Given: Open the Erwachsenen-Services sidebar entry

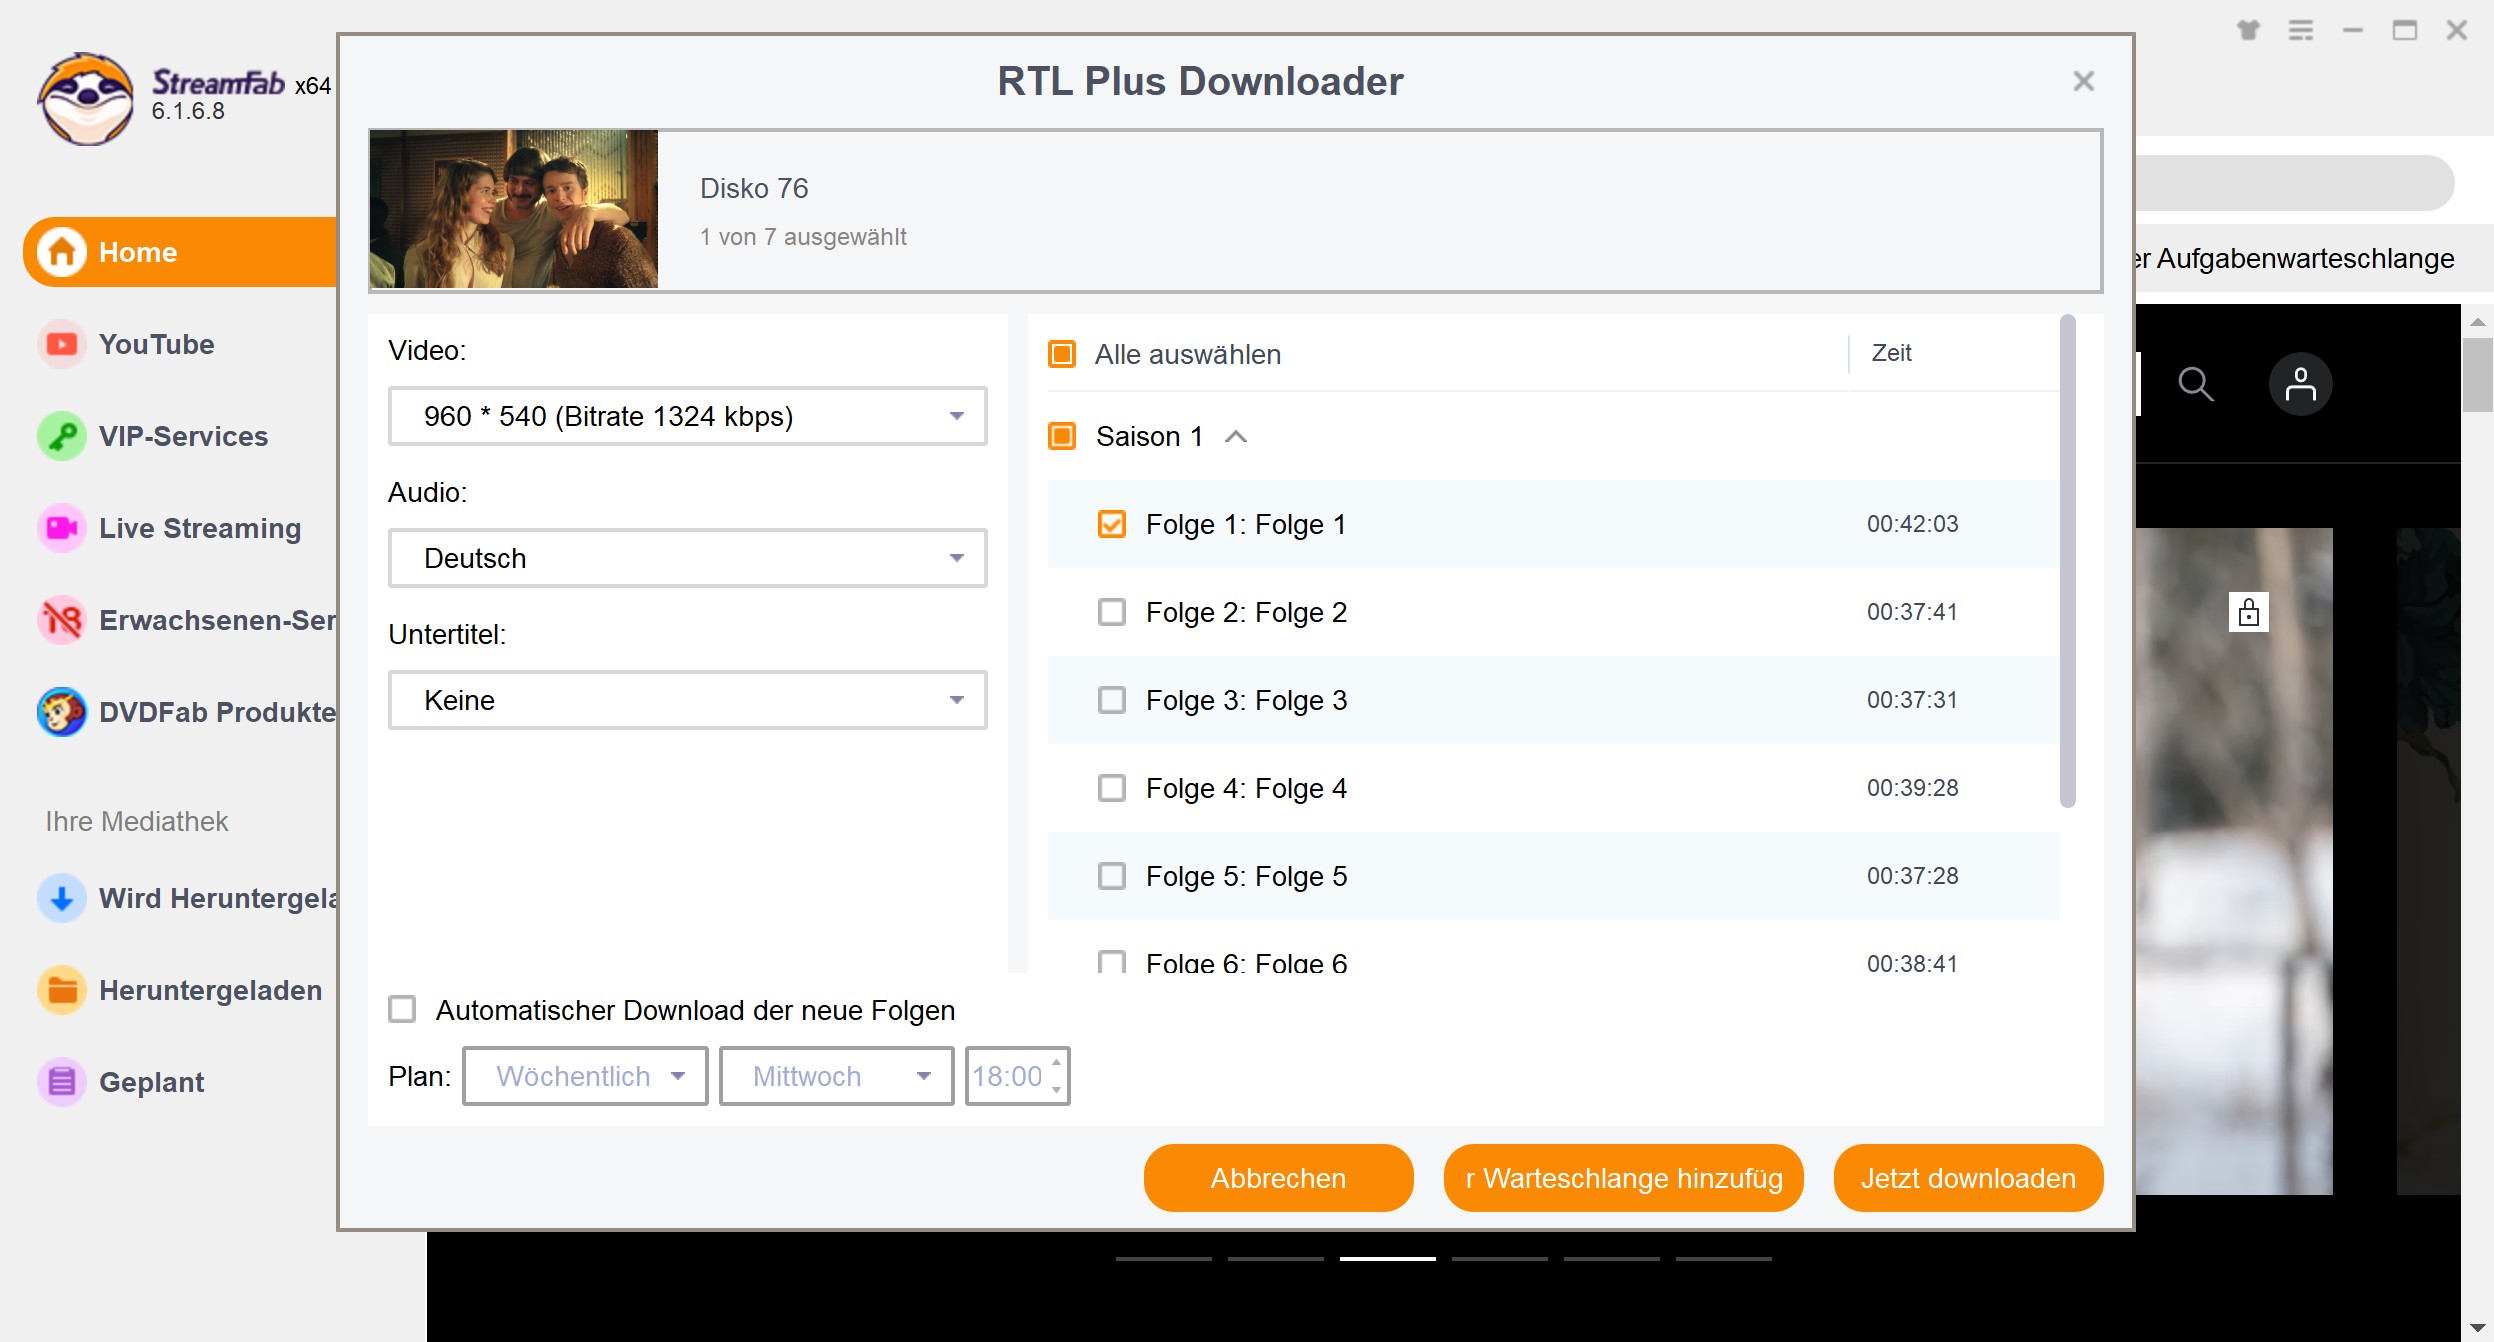Looking at the screenshot, I should coord(188,620).
